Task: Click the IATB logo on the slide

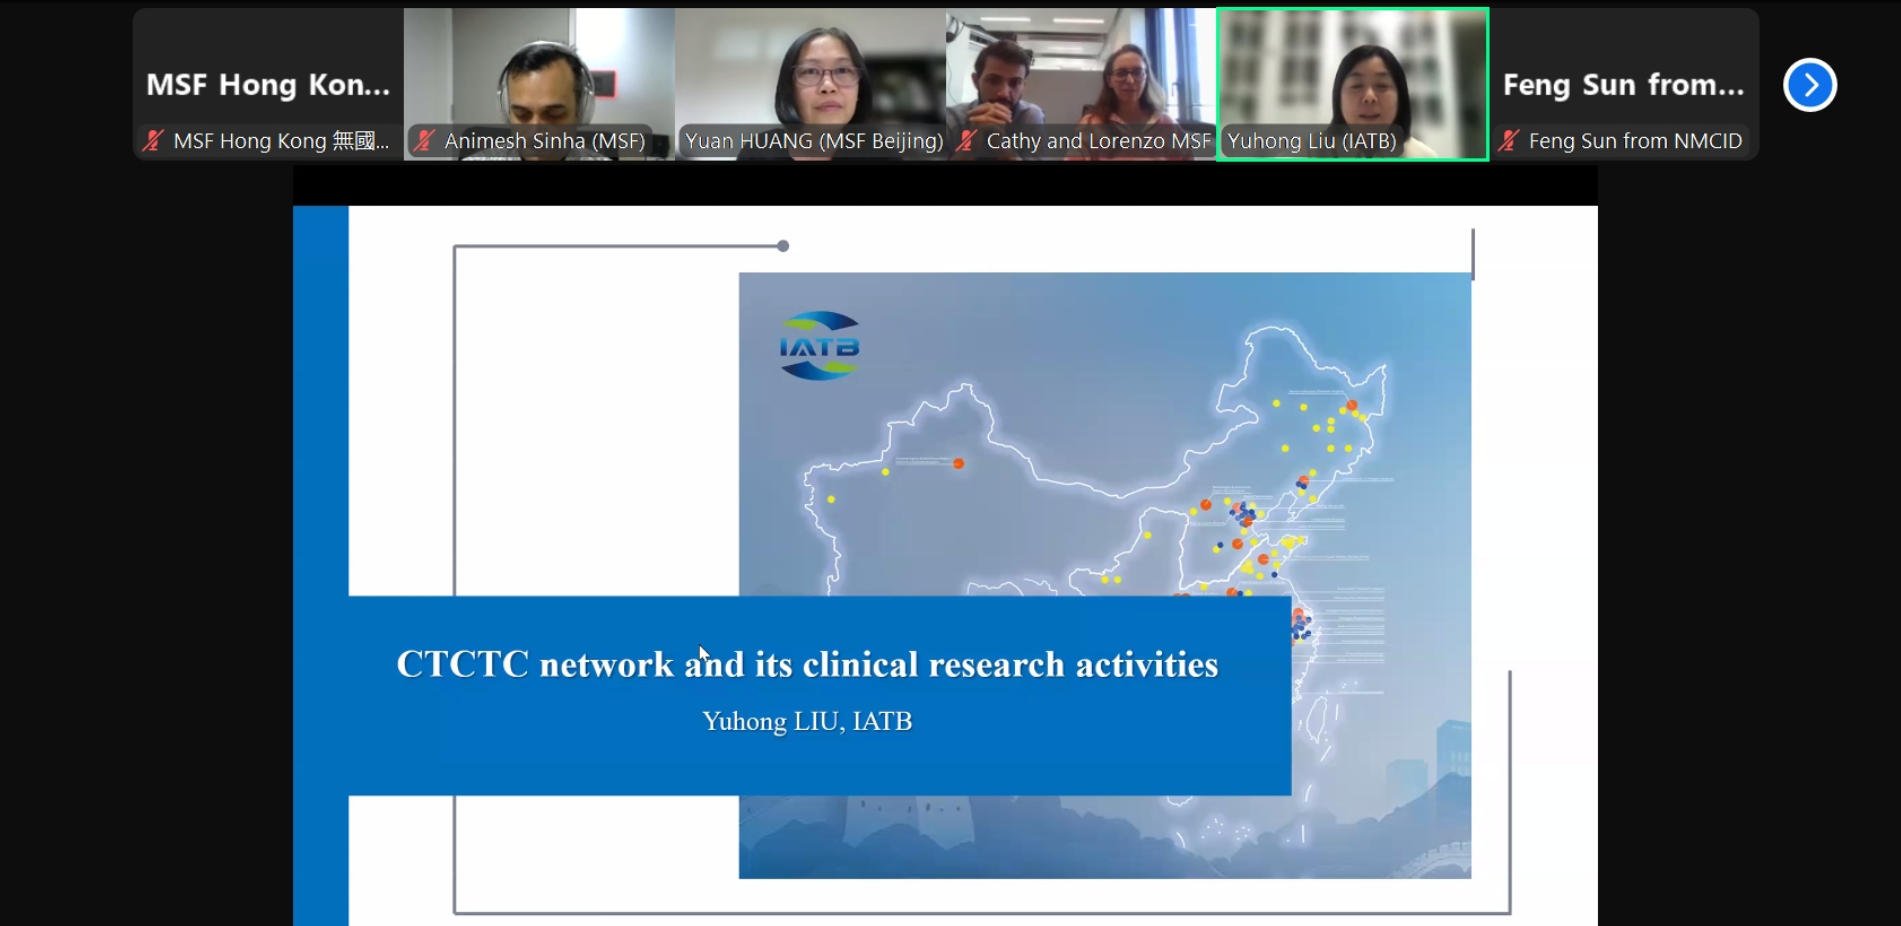Action: [x=820, y=346]
